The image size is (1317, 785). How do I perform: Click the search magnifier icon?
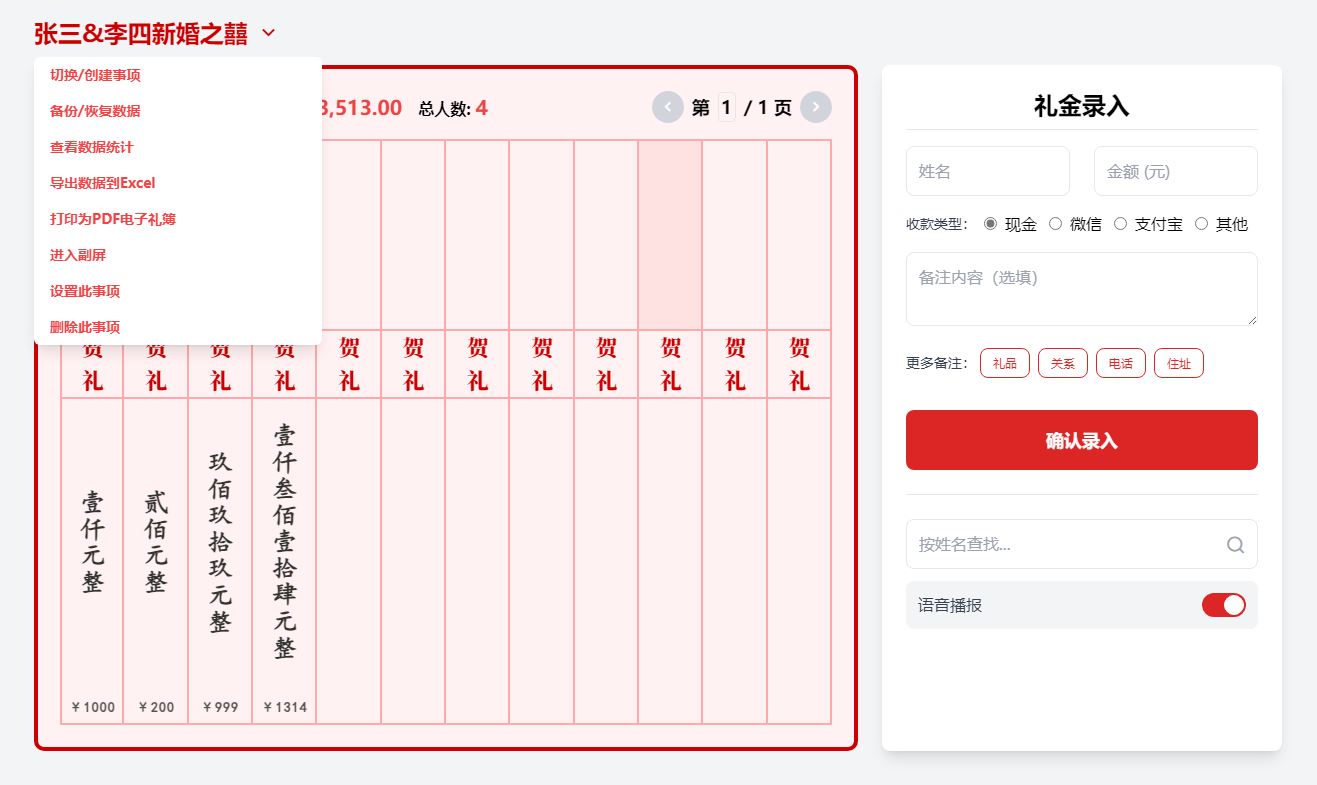[1235, 545]
